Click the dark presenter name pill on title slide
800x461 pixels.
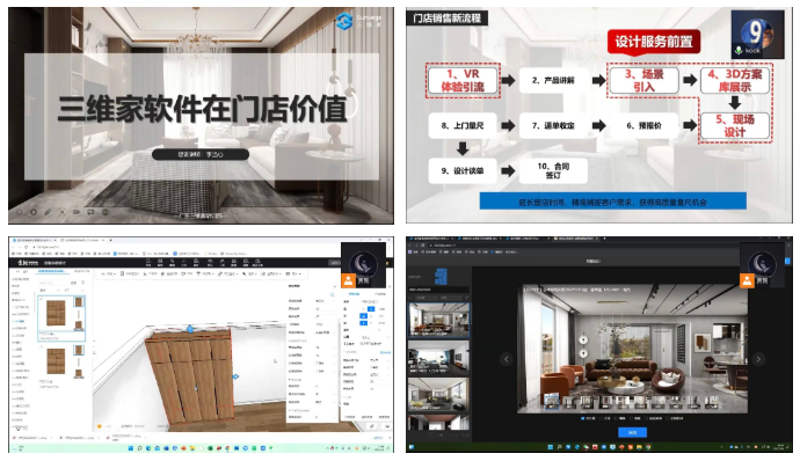[200, 154]
